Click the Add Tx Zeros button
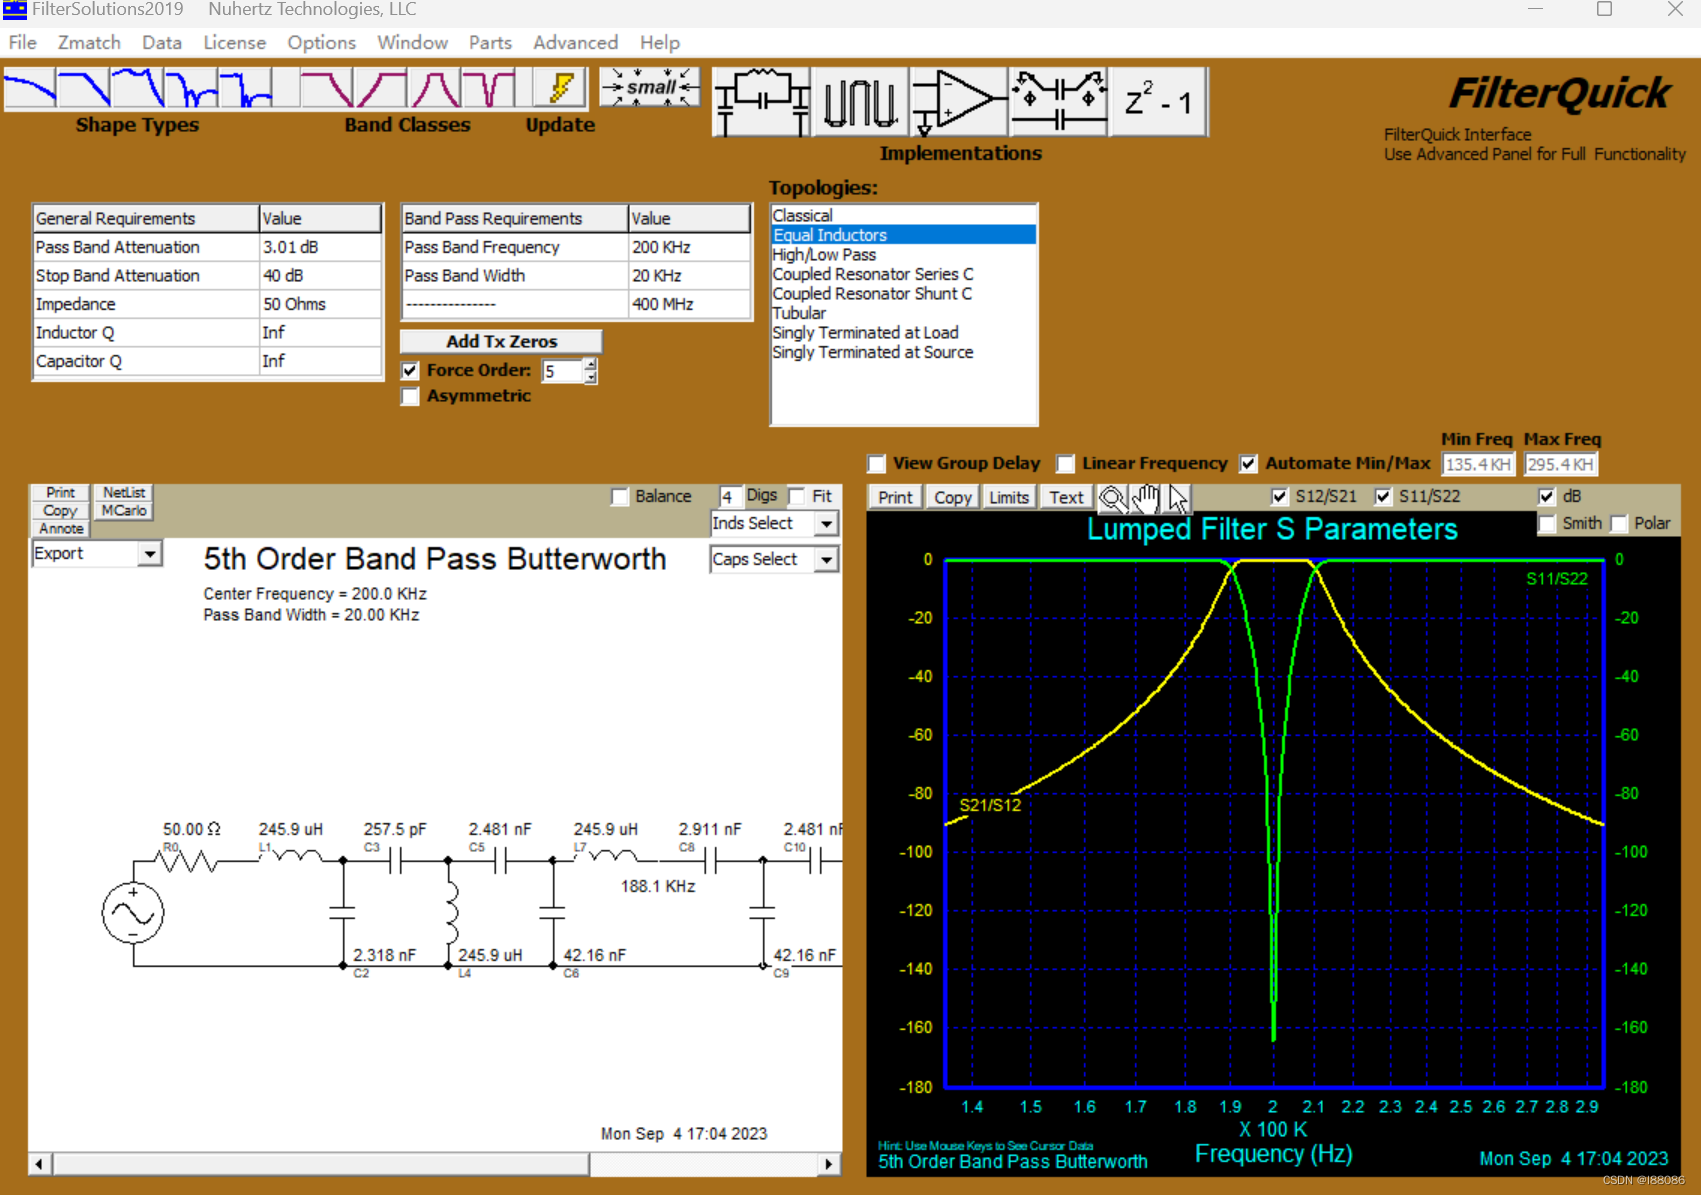Image resolution: width=1701 pixels, height=1195 pixels. point(501,341)
